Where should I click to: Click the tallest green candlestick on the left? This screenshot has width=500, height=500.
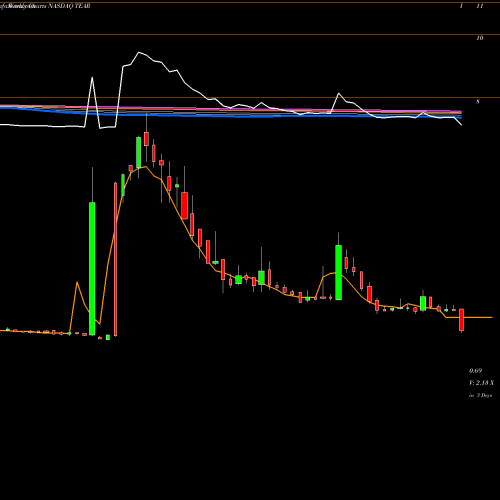pyautogui.click(x=92, y=268)
